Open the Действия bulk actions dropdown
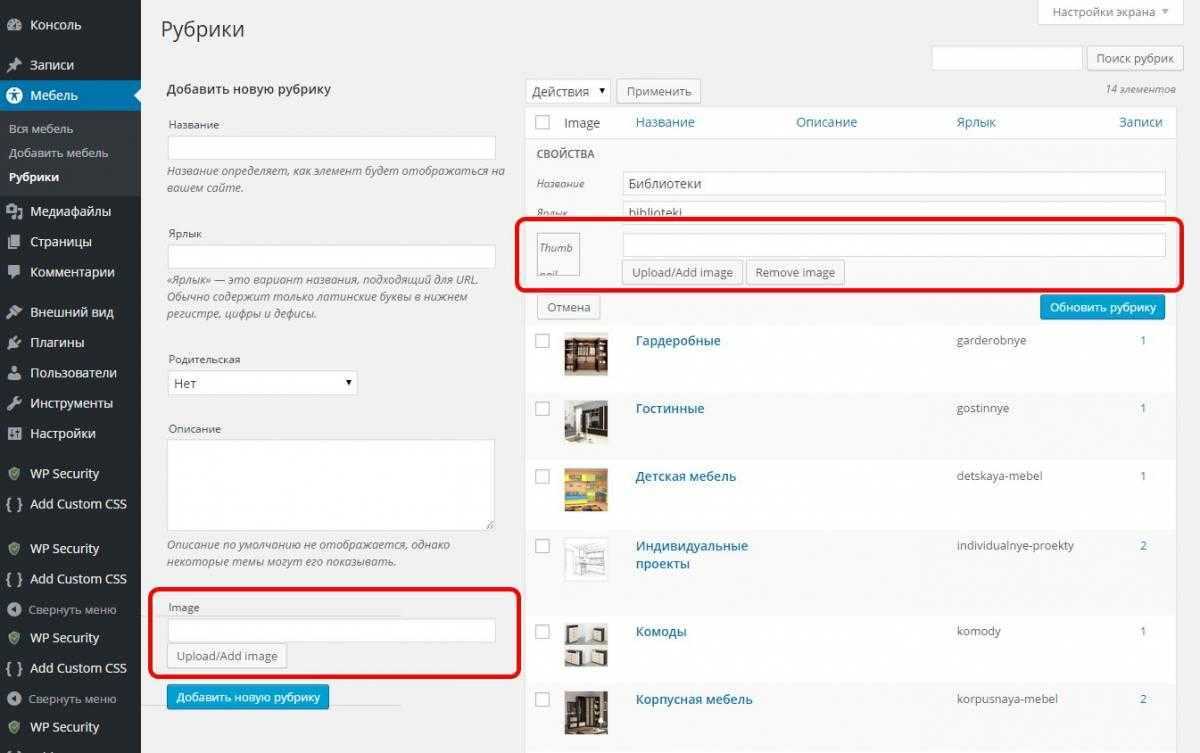The height and width of the screenshot is (753, 1200). (x=567, y=91)
